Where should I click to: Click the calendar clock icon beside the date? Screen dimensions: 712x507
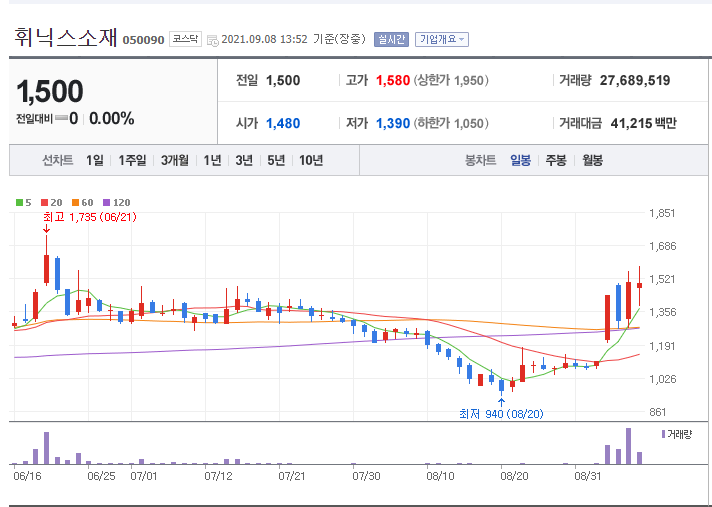pos(213,40)
